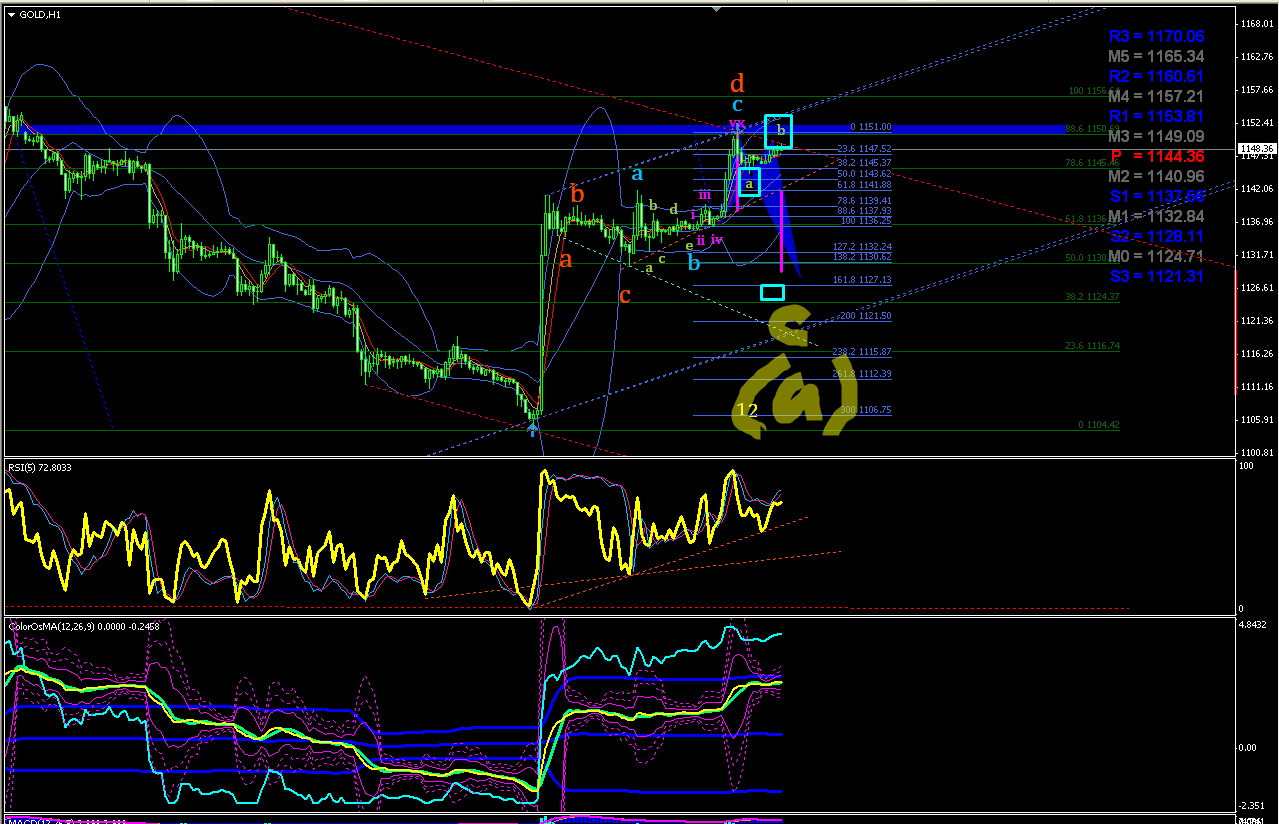The image size is (1279, 824).
Task: Select the yellow number label 12
Action: click(x=747, y=410)
